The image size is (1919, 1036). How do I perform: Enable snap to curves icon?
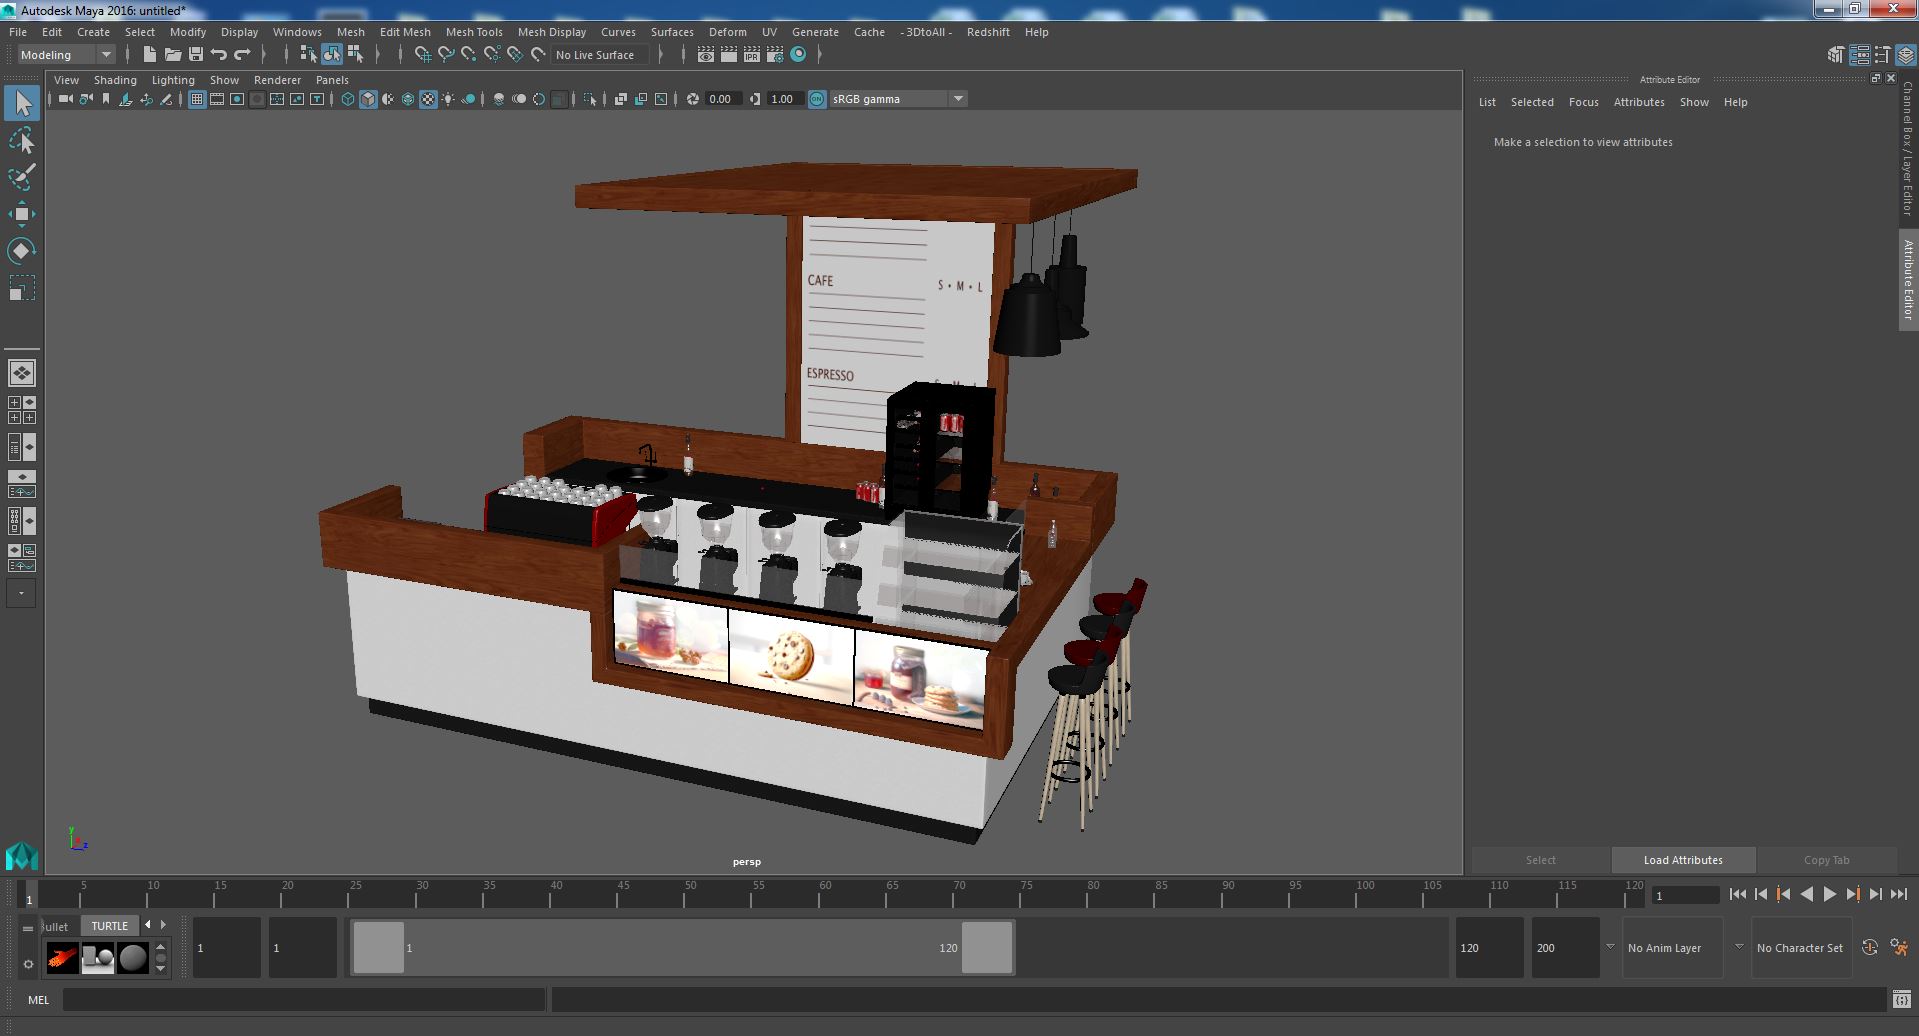(x=446, y=54)
